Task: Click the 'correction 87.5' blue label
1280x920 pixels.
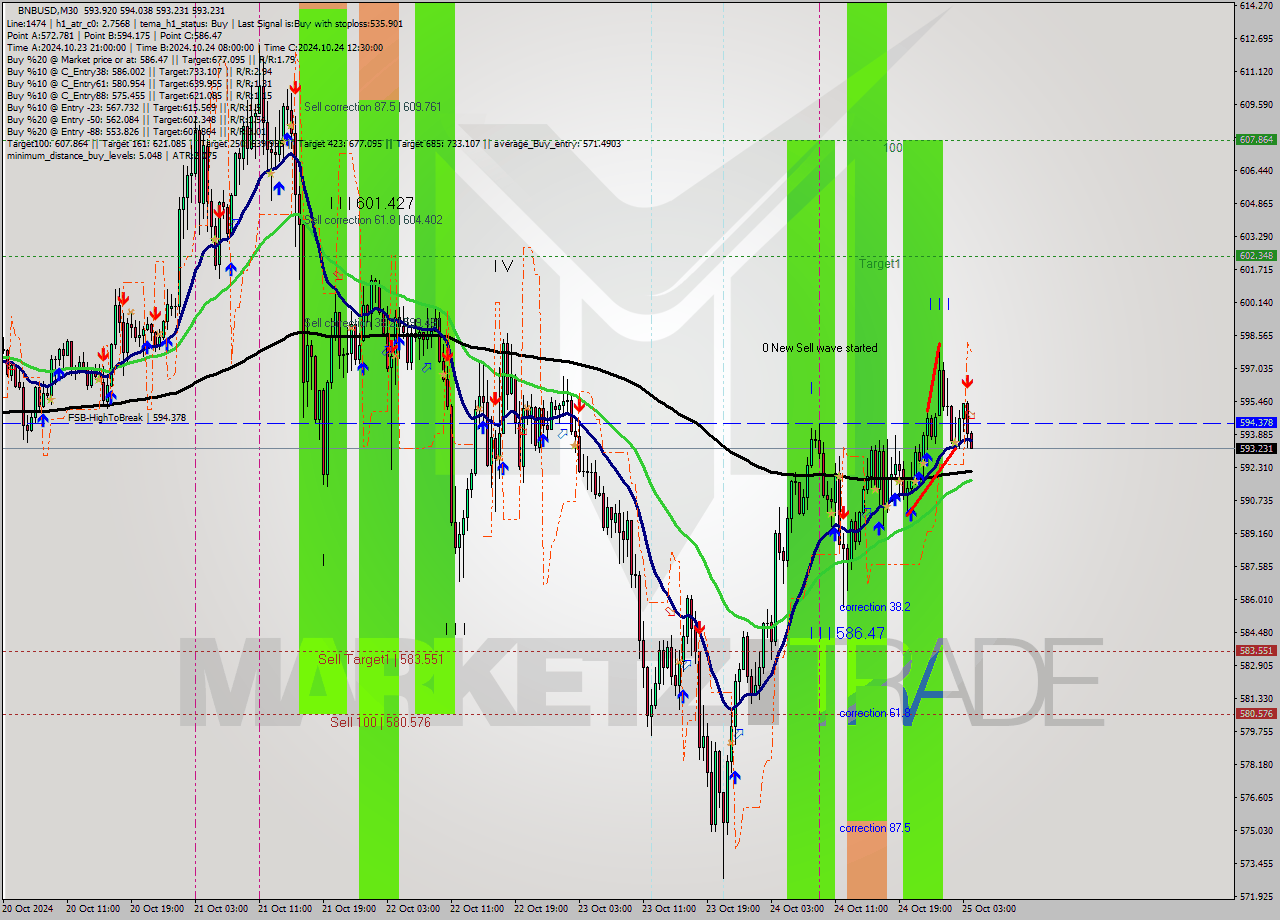Action: click(875, 828)
